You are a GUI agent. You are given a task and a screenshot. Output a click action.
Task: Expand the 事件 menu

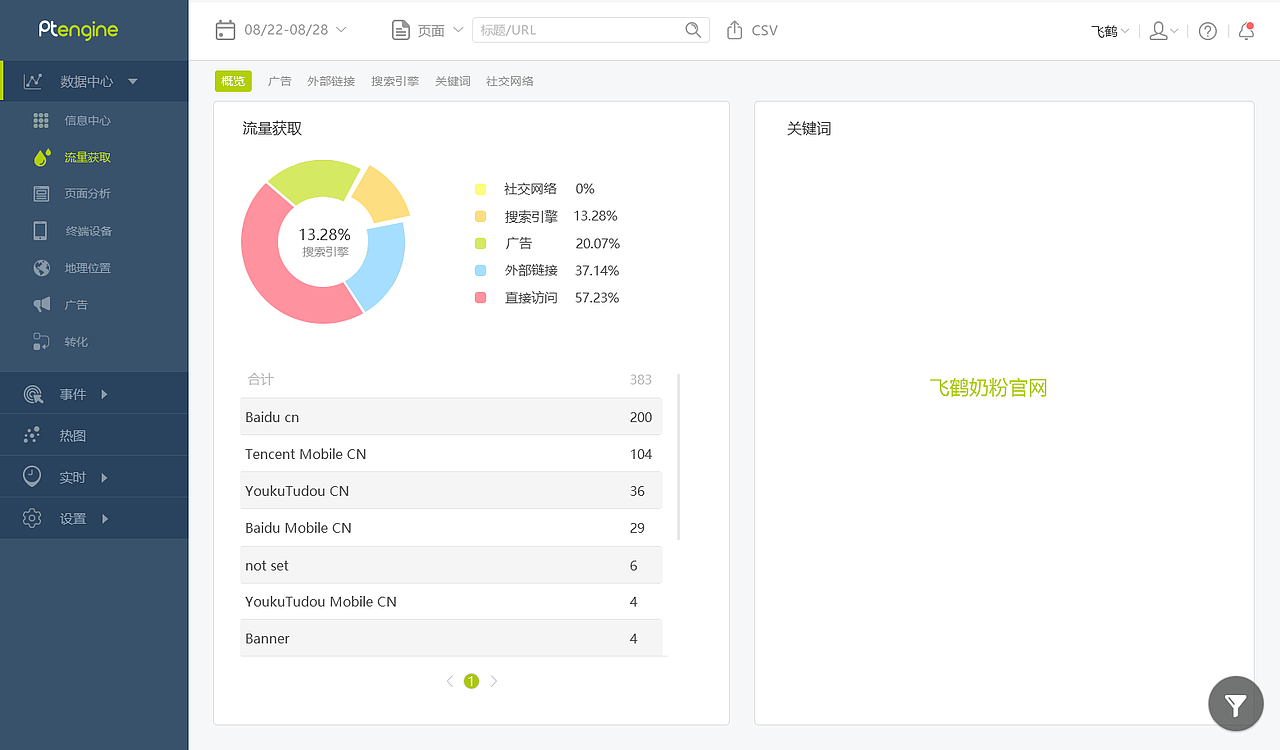point(104,394)
